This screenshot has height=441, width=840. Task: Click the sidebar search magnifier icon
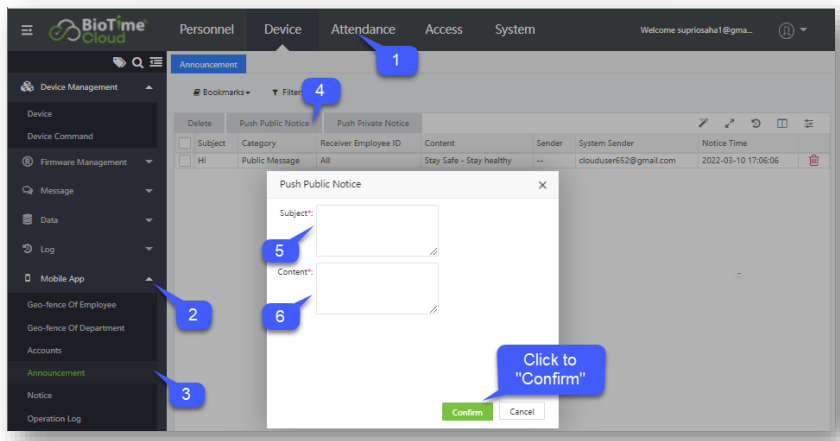point(137,63)
